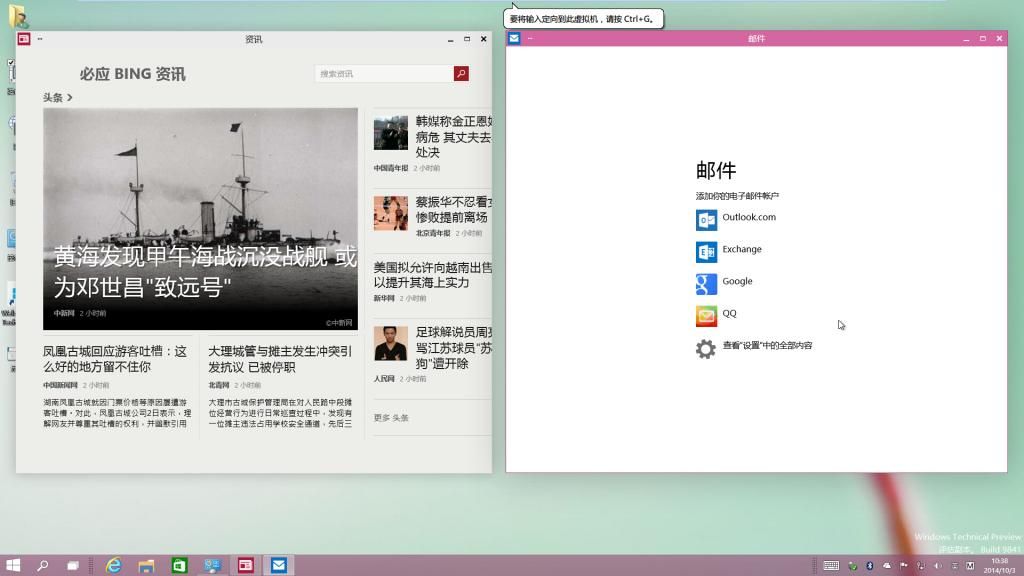The height and width of the screenshot is (576, 1024).
Task: Click the settings gear icon in Mail
Action: (706, 349)
